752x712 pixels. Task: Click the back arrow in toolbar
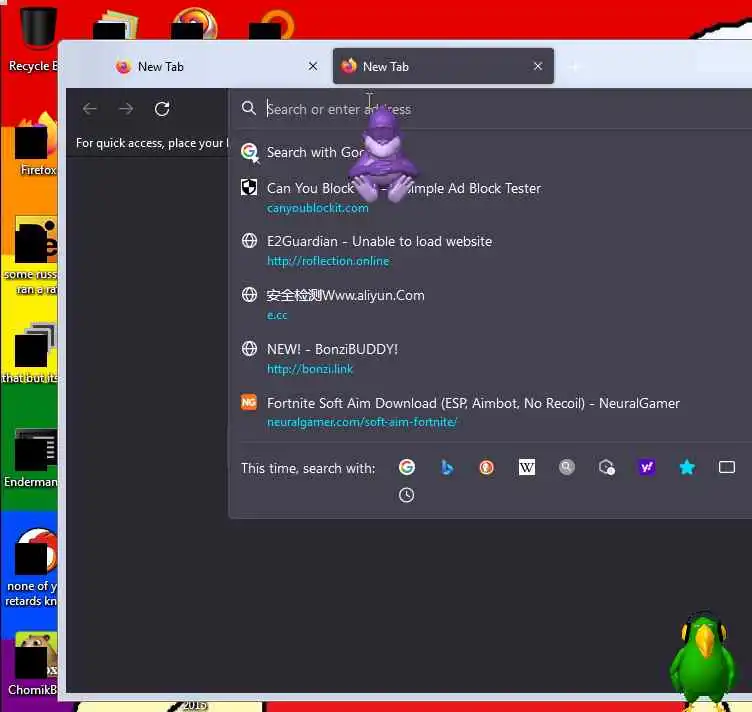[90, 109]
